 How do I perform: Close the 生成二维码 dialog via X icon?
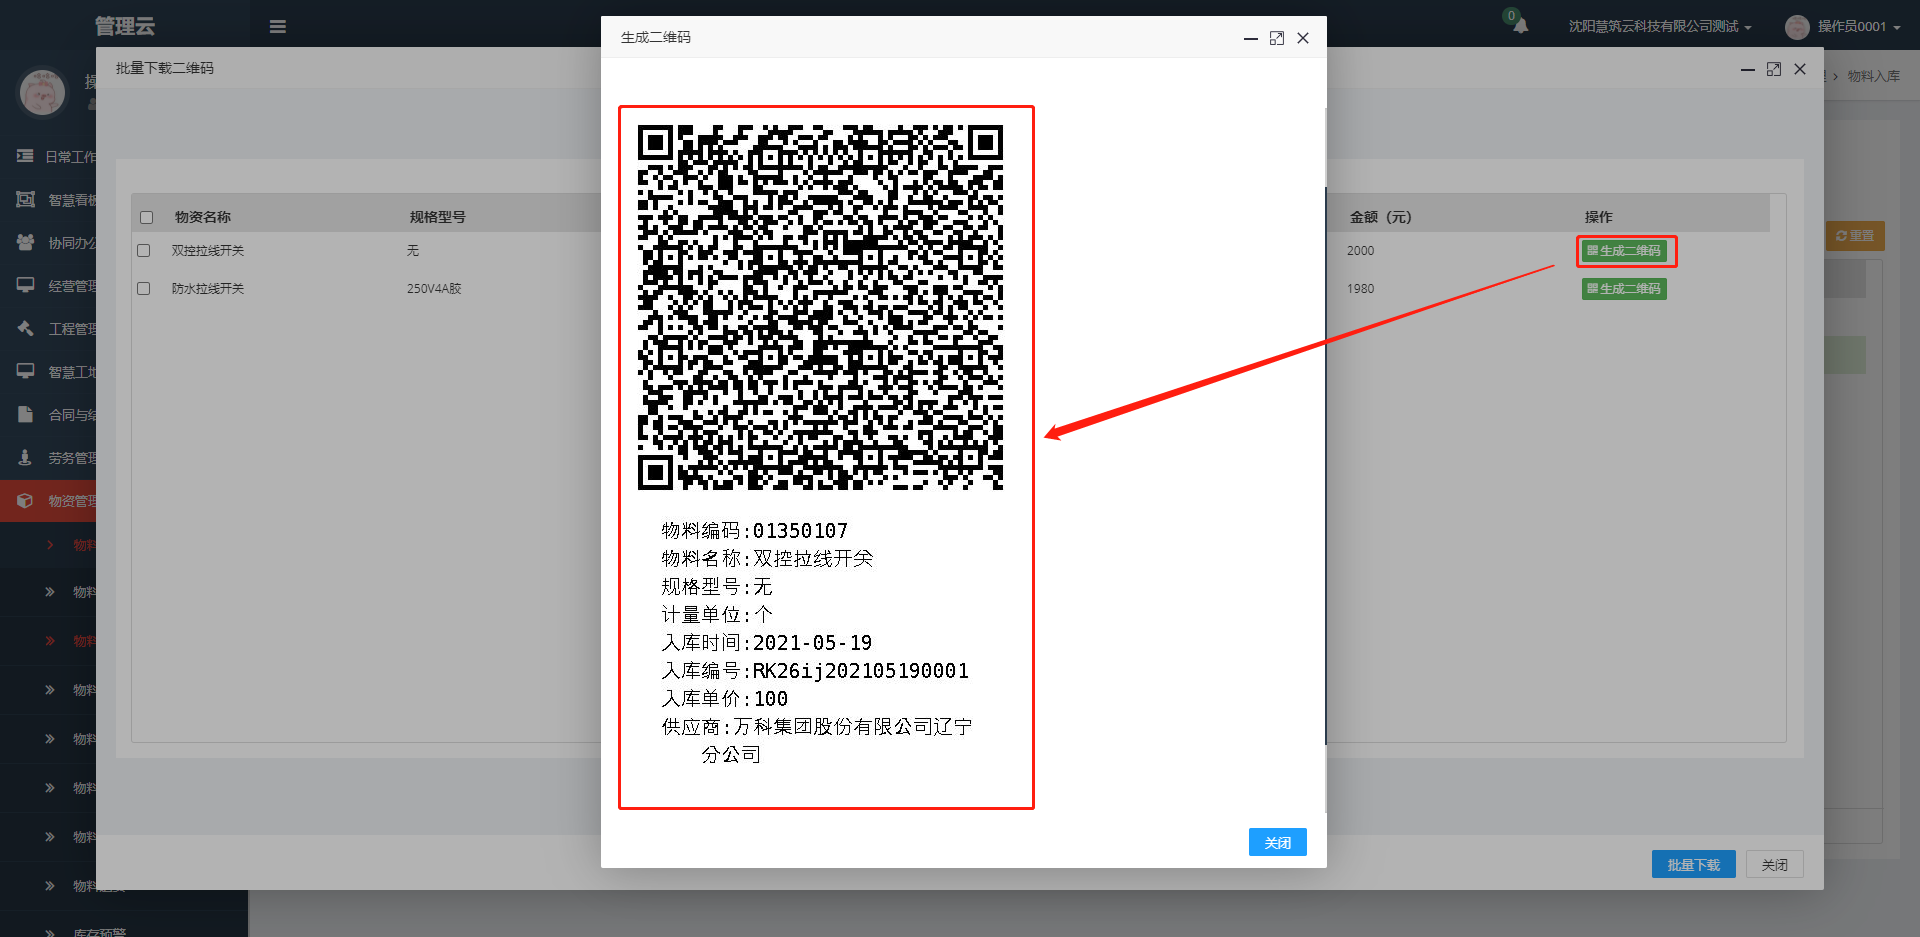(1303, 38)
